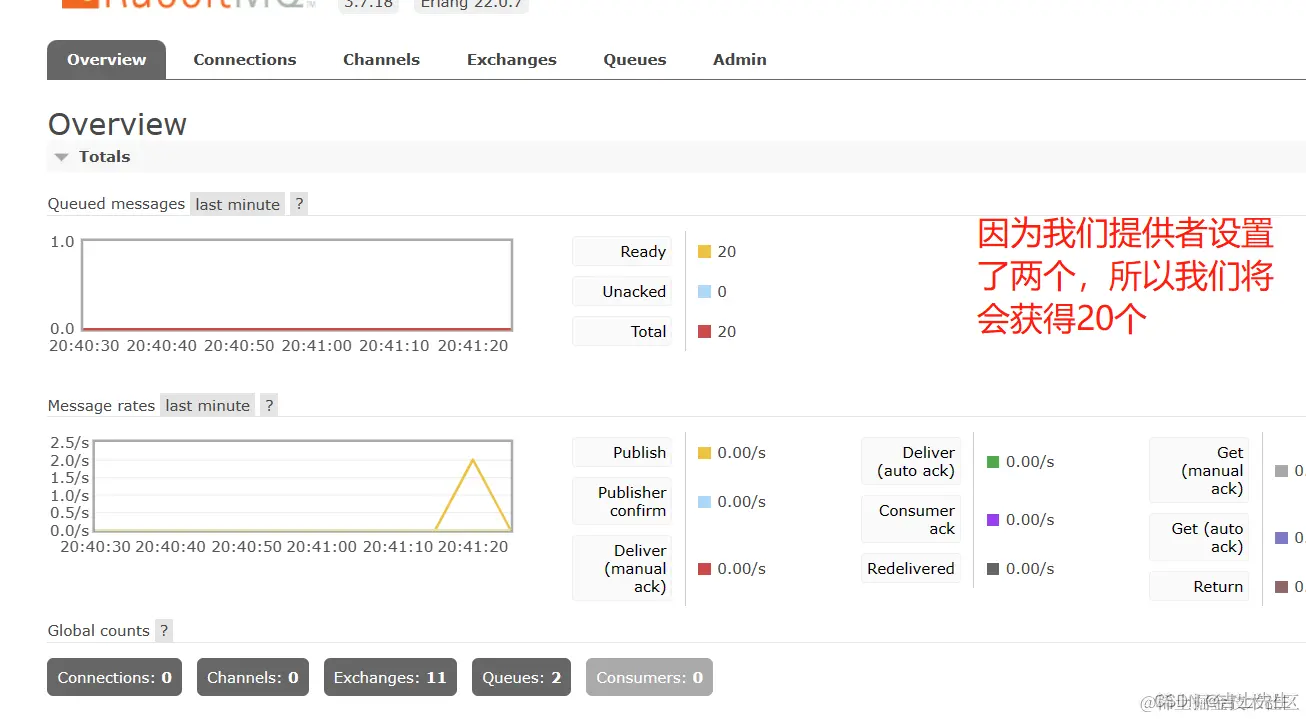Click the purple Consumer ack swatch
The image size is (1306, 719).
(x=993, y=520)
